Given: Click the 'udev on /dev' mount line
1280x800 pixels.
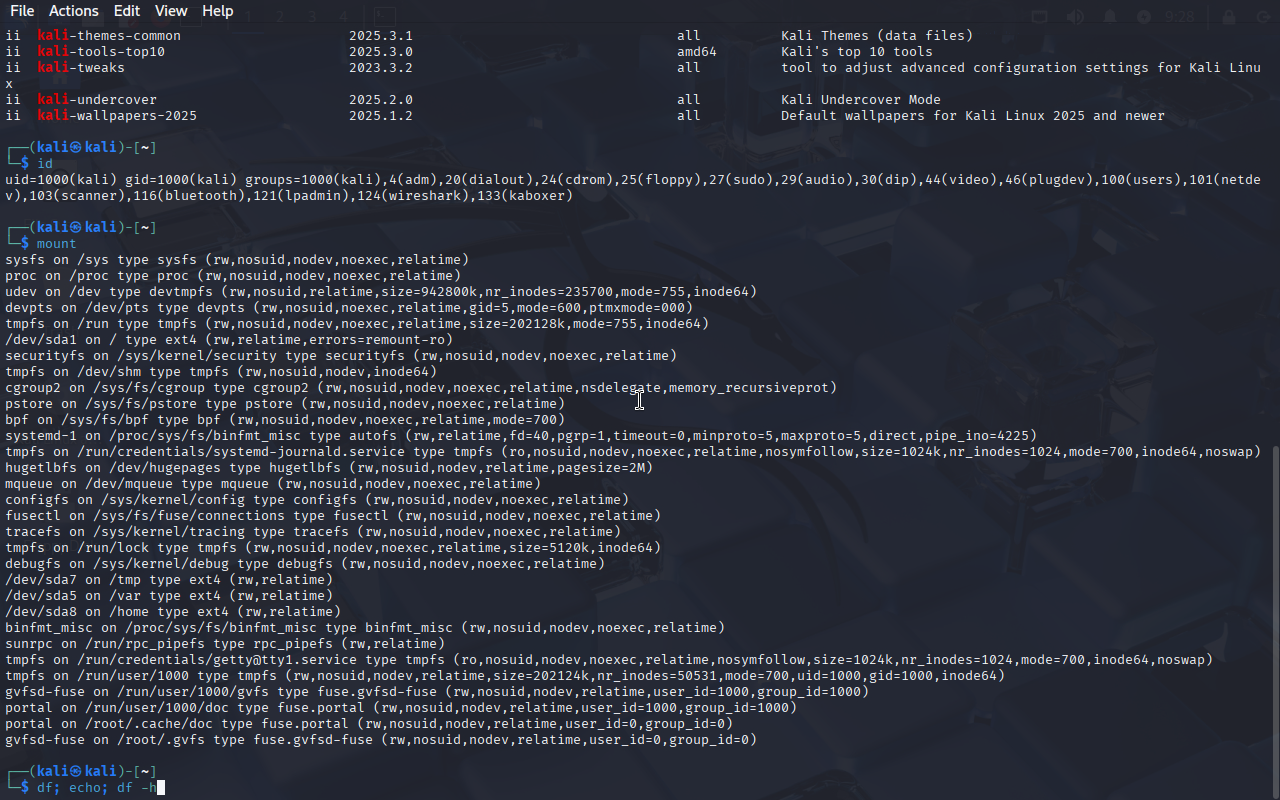Looking at the screenshot, I should click(381, 292).
